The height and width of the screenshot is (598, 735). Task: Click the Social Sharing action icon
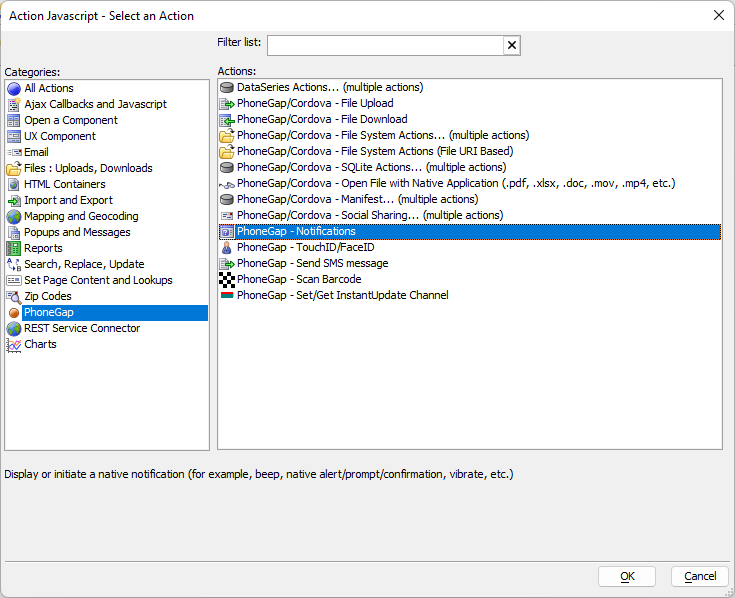pos(227,216)
